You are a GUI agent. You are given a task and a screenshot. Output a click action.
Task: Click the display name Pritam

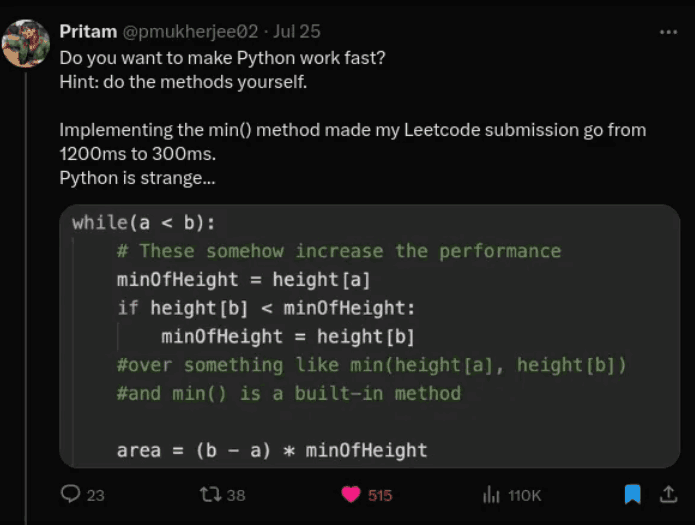[87, 32]
